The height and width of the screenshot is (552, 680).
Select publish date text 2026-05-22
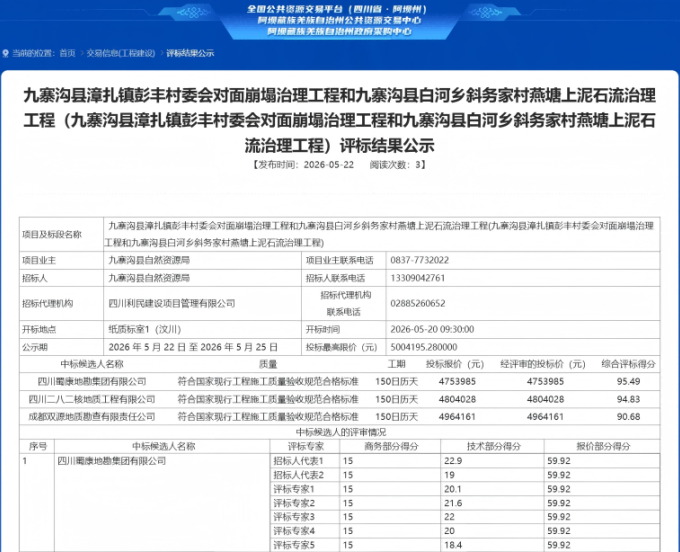pyautogui.click(x=329, y=165)
